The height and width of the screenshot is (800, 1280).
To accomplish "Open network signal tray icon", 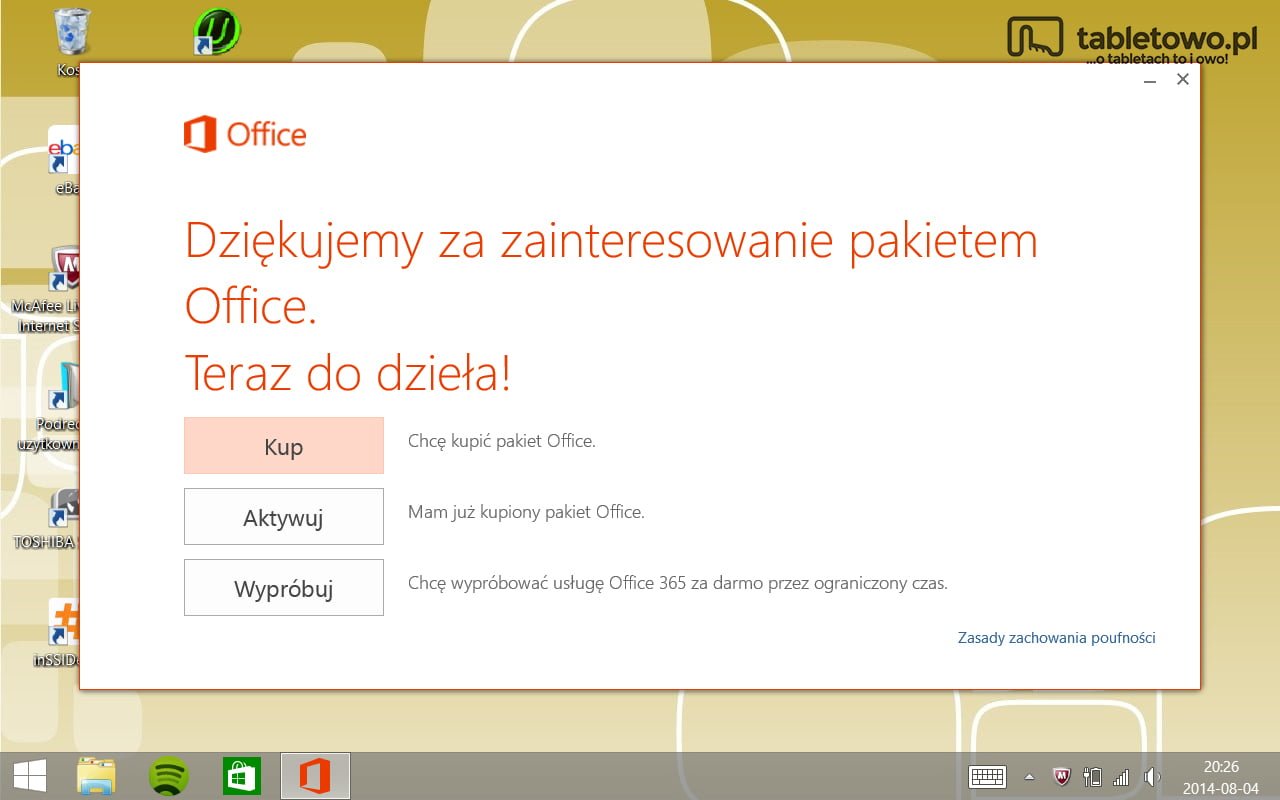I will pos(1121,777).
